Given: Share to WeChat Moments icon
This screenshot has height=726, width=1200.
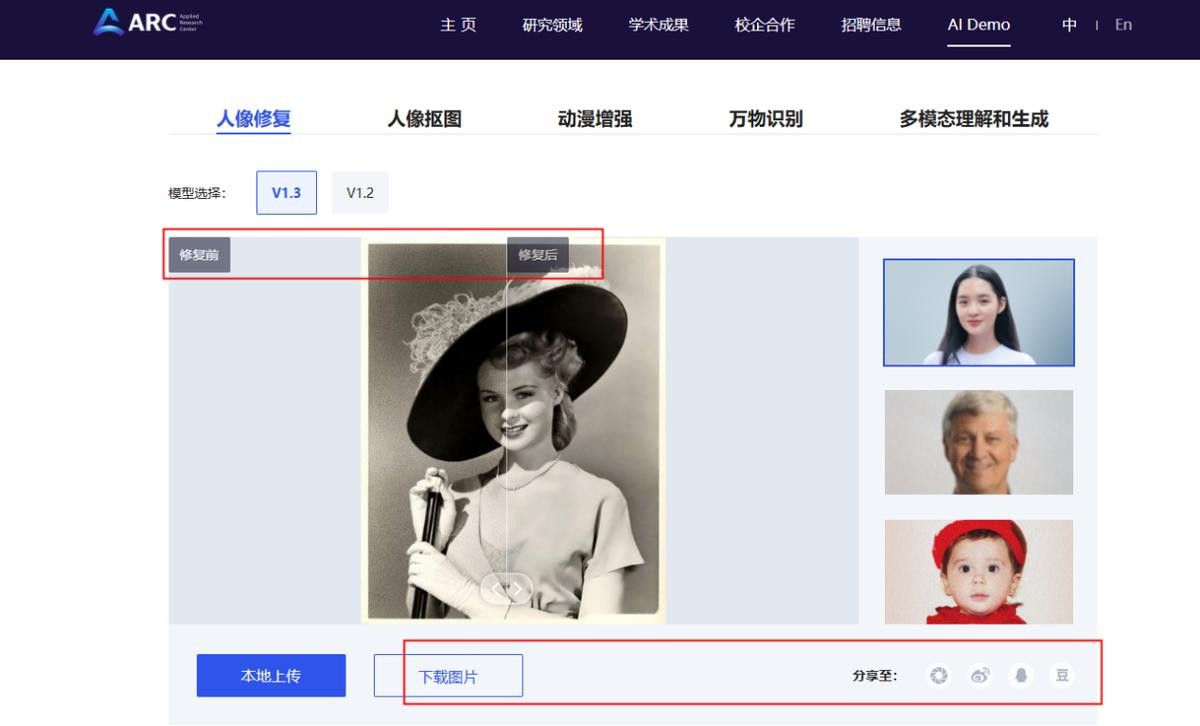Looking at the screenshot, I should click(x=937, y=676).
